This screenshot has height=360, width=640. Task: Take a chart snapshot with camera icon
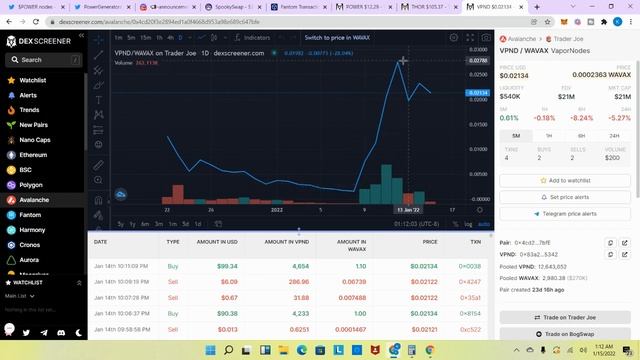pos(486,38)
